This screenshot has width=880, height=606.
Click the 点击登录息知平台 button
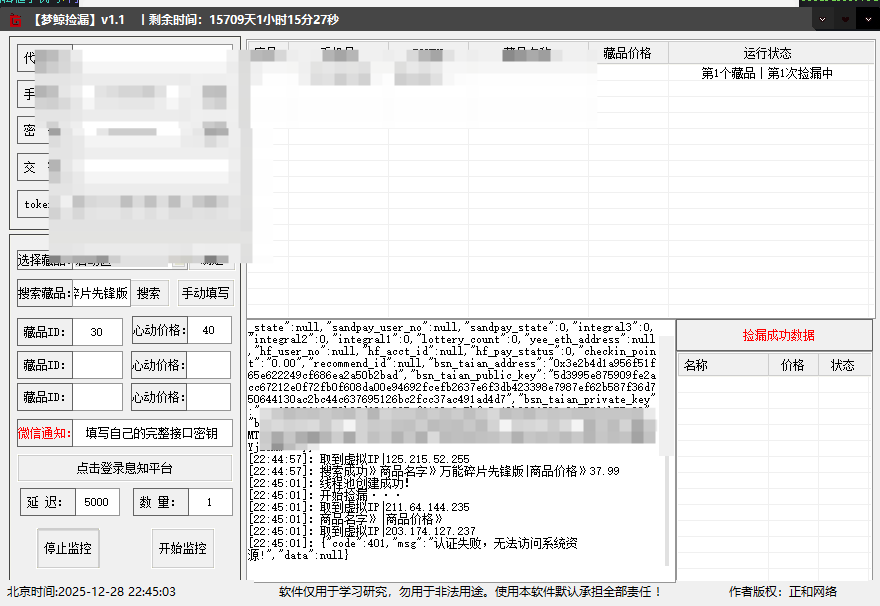[125, 468]
